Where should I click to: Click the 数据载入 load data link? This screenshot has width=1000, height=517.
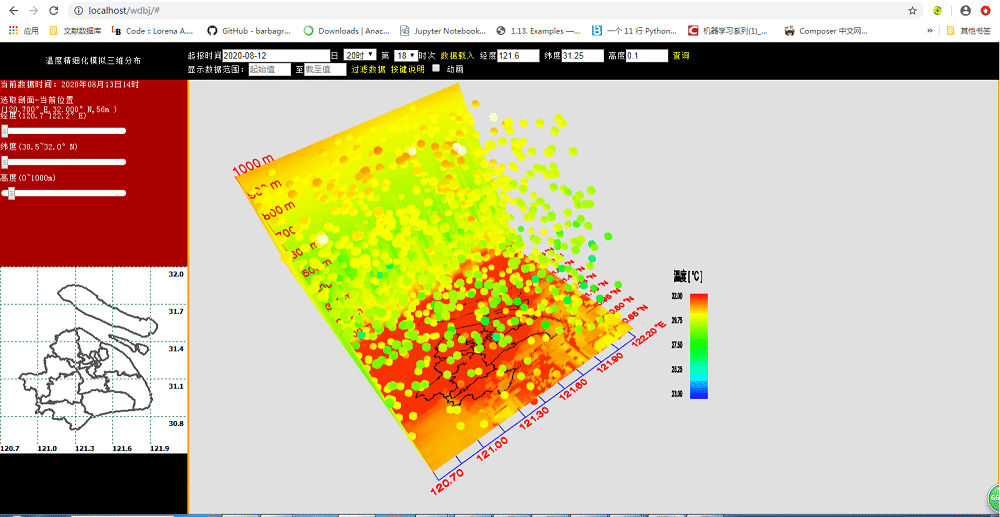pyautogui.click(x=457, y=56)
